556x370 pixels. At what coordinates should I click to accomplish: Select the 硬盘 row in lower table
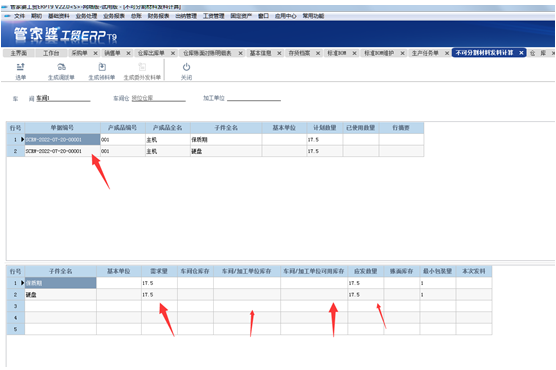click(249, 294)
